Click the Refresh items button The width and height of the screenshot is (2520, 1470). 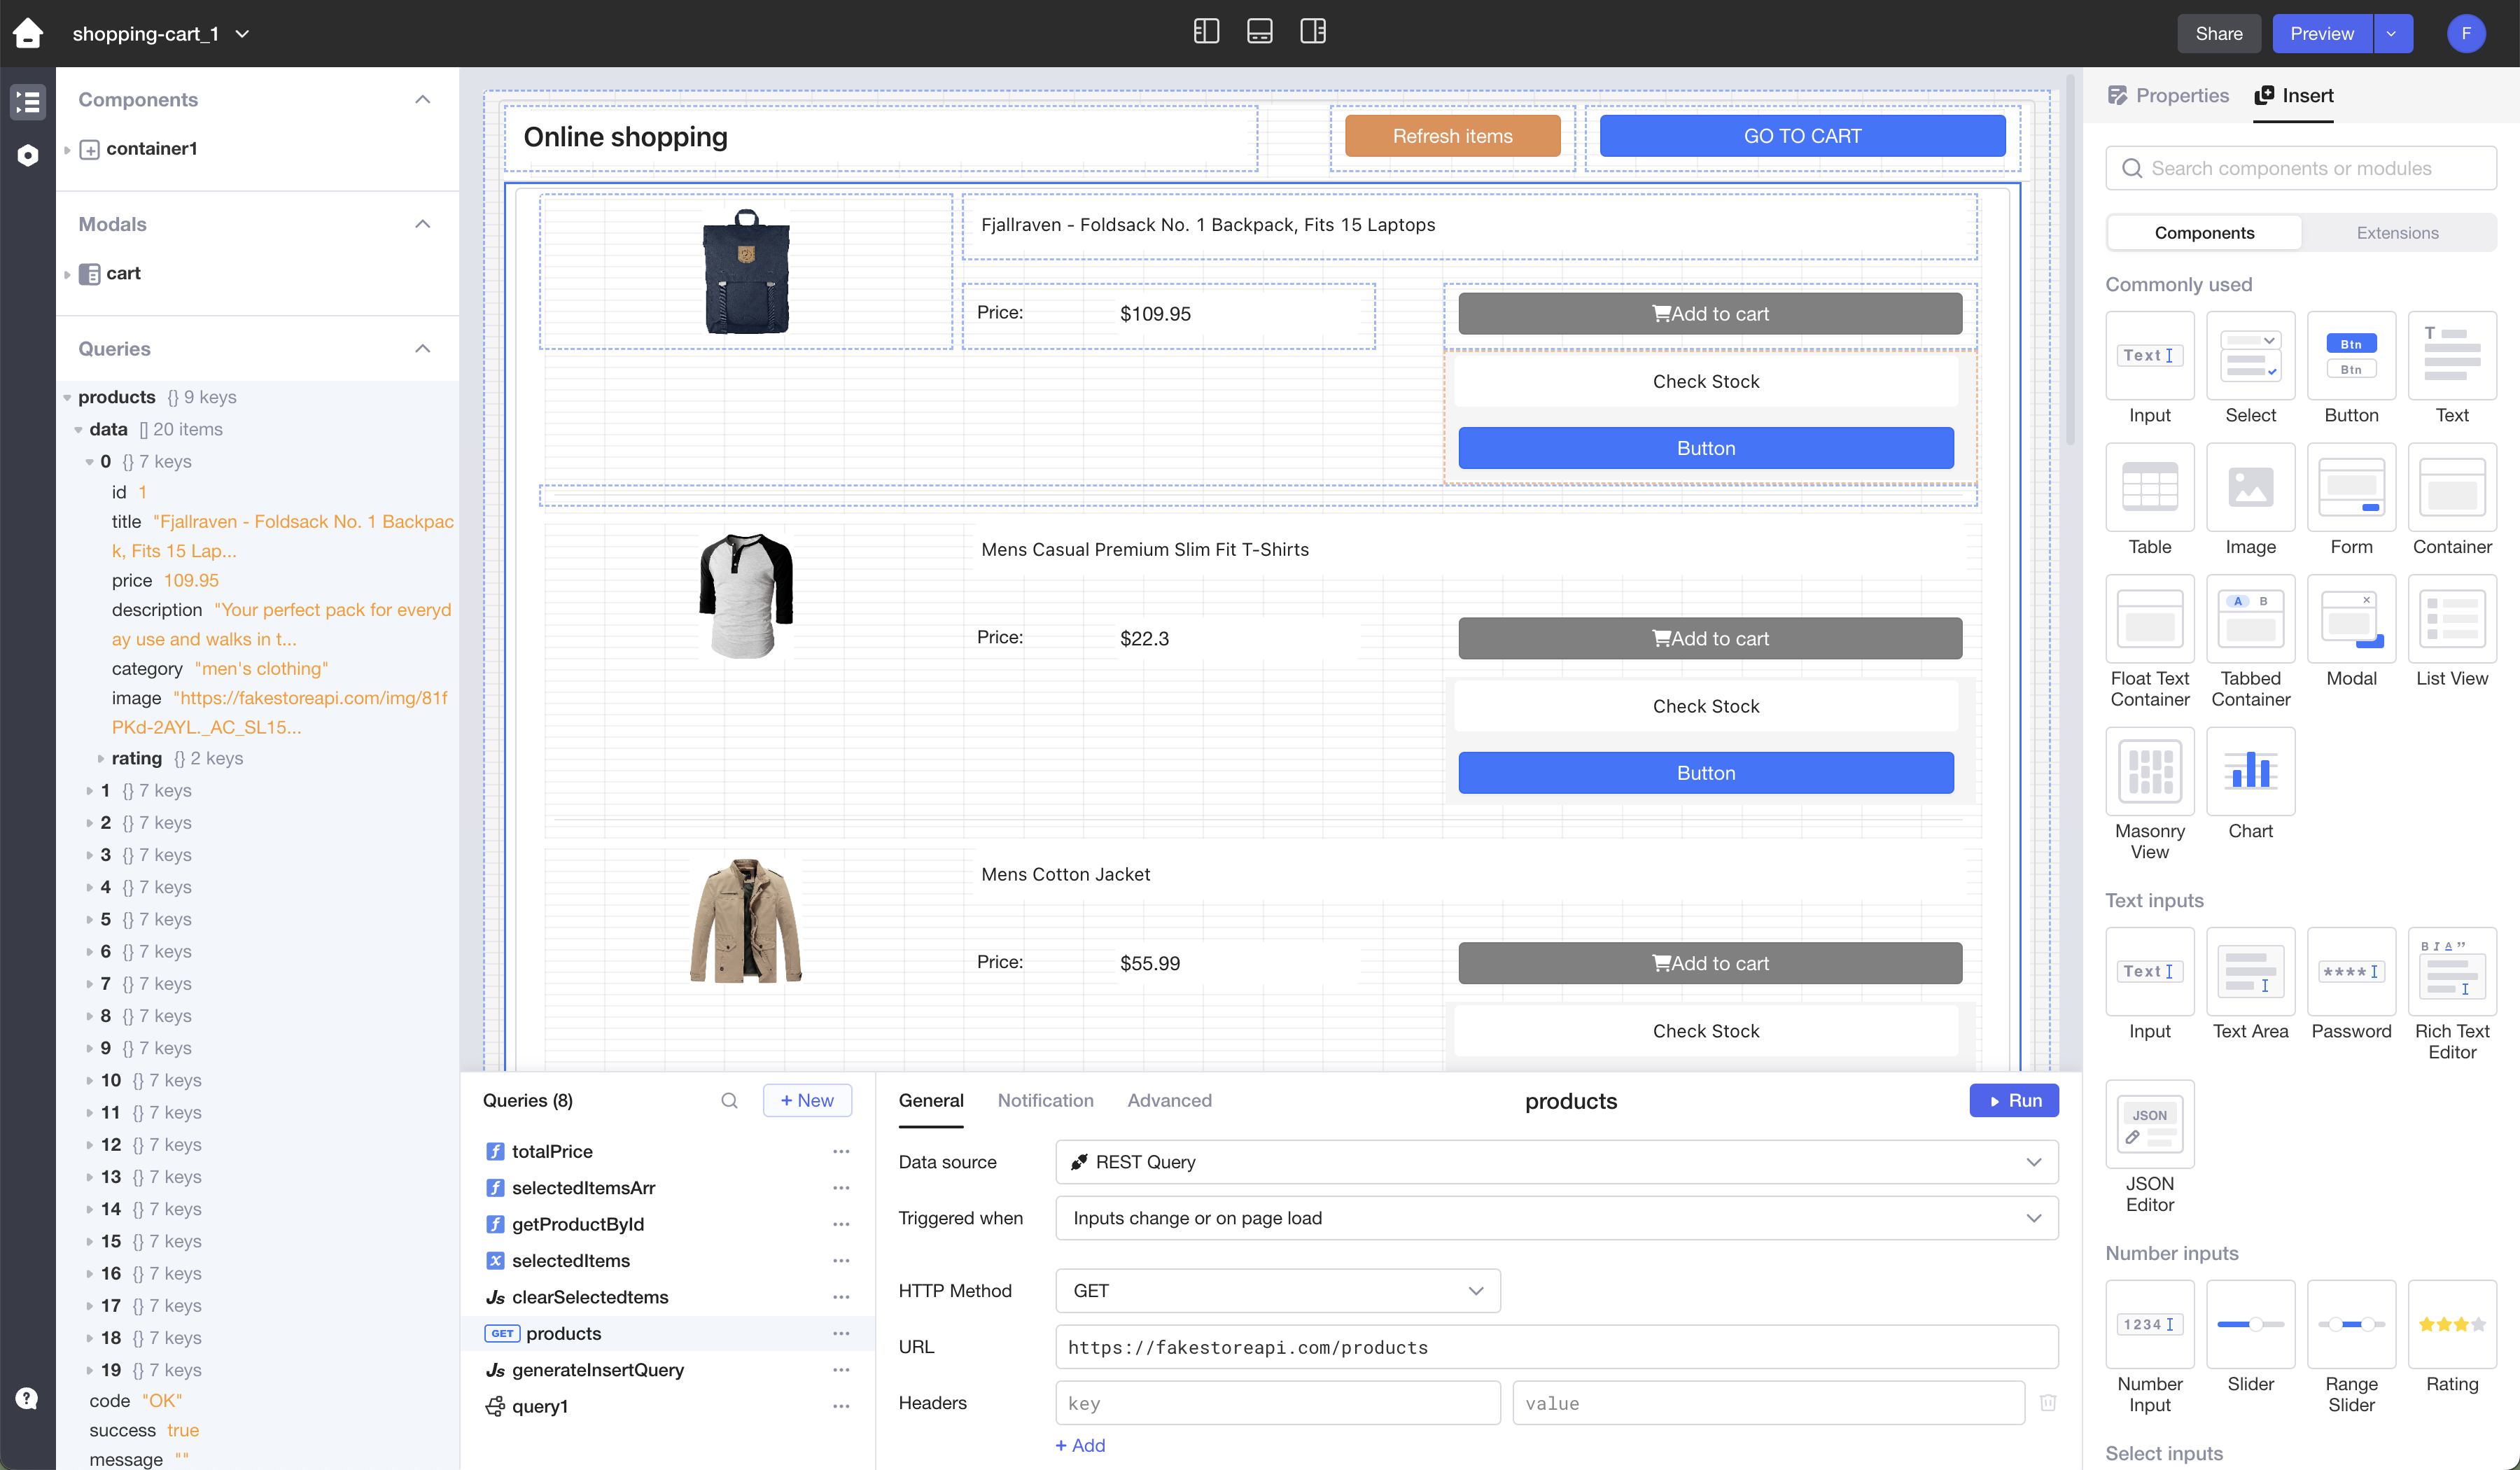click(x=1452, y=136)
